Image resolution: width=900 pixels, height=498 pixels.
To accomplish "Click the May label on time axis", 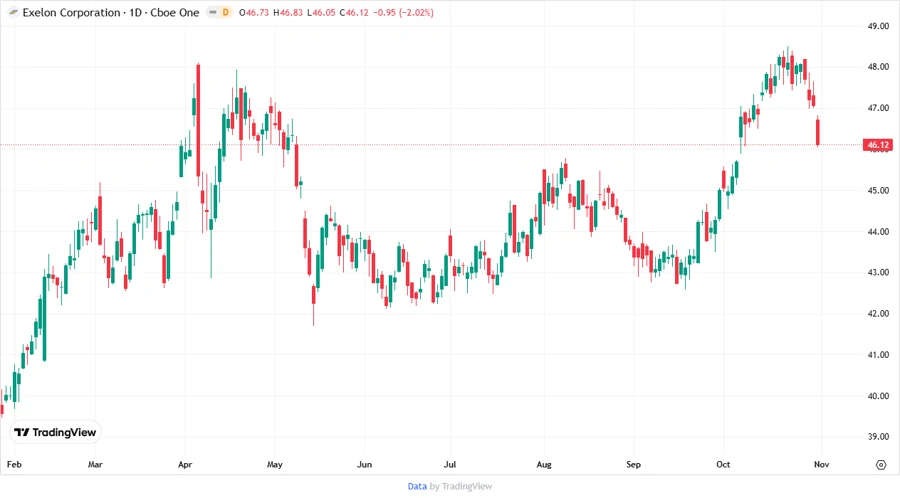I will [x=275, y=464].
